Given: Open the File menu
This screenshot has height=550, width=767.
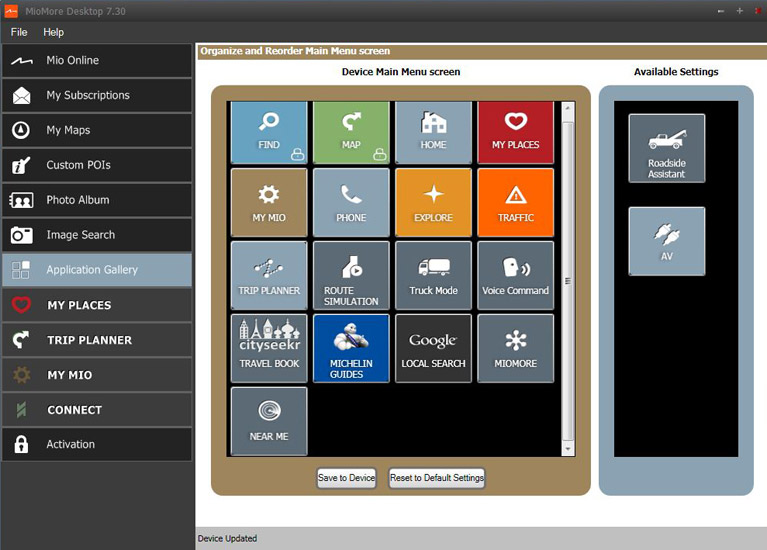Looking at the screenshot, I should pyautogui.click(x=19, y=32).
